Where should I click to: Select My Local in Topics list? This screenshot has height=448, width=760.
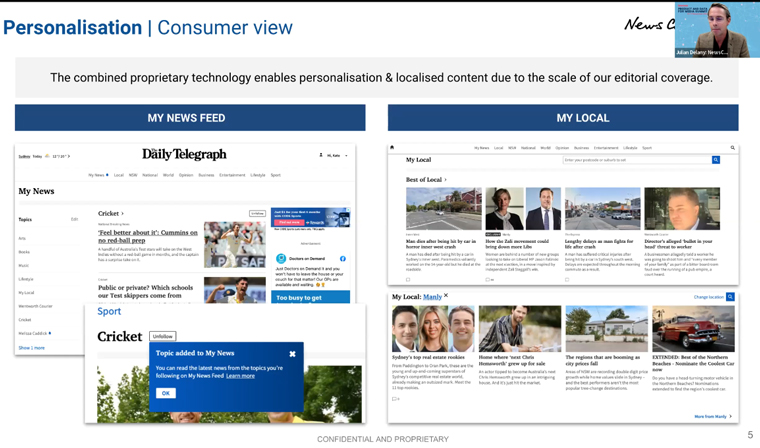pyautogui.click(x=26, y=293)
